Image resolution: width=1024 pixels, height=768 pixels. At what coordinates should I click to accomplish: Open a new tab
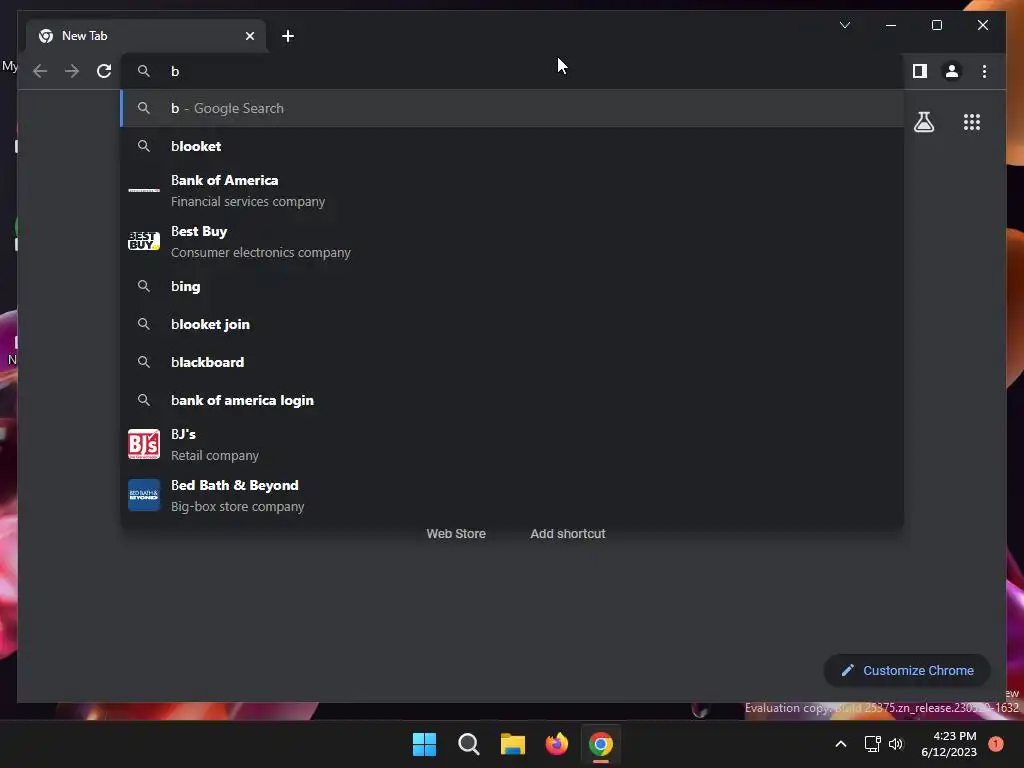288,36
